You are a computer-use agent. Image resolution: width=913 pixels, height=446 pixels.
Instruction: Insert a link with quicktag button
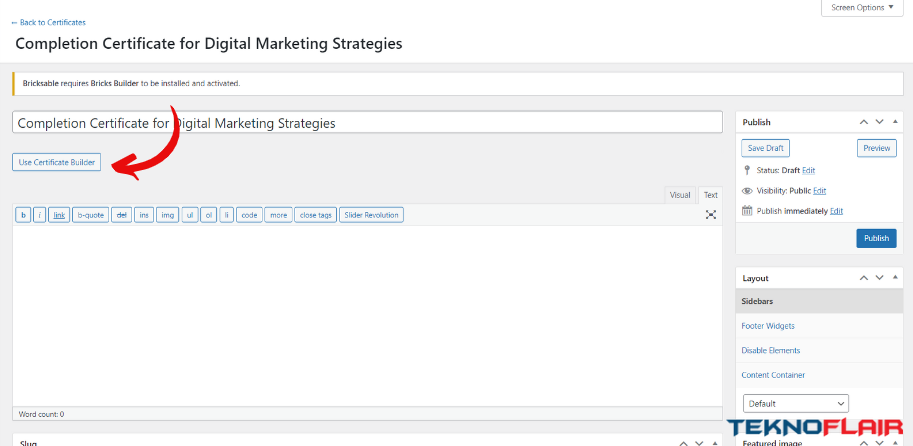[59, 215]
